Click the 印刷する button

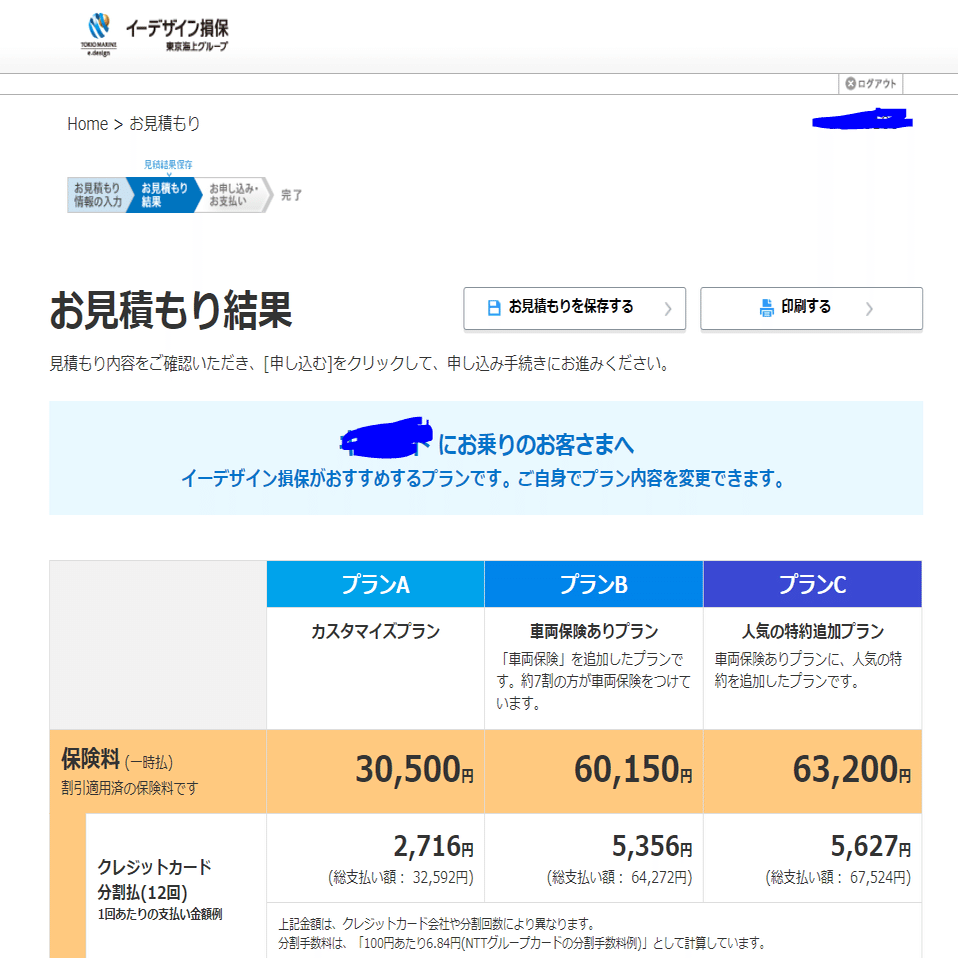[x=811, y=309]
